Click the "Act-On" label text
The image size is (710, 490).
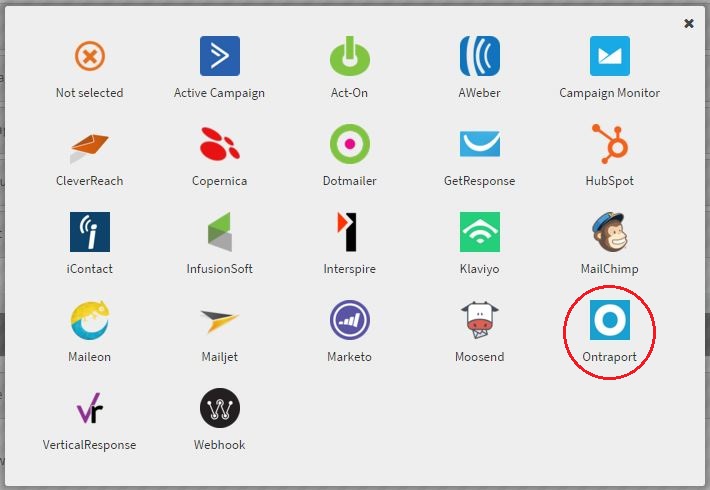[350, 93]
